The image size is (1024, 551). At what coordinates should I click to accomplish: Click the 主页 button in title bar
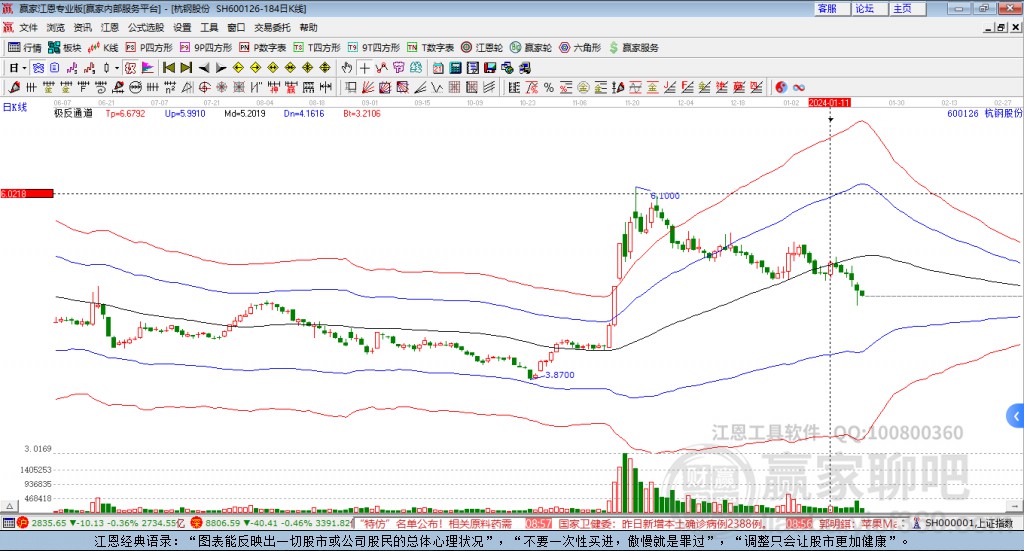[908, 8]
